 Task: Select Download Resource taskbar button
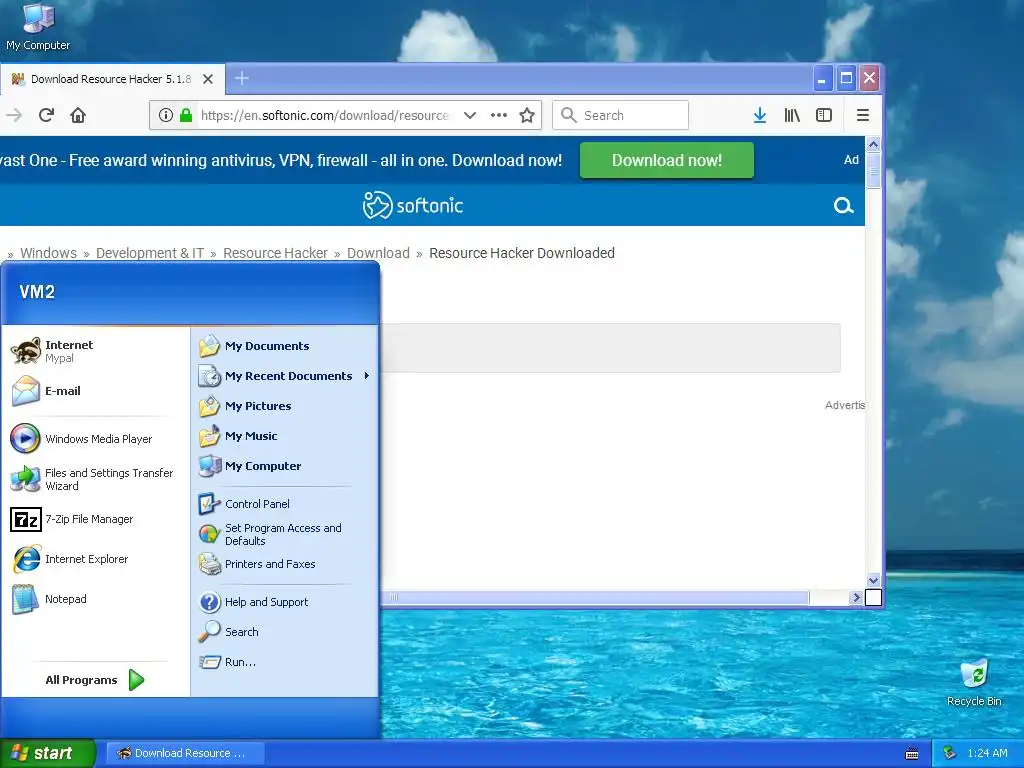coord(185,753)
